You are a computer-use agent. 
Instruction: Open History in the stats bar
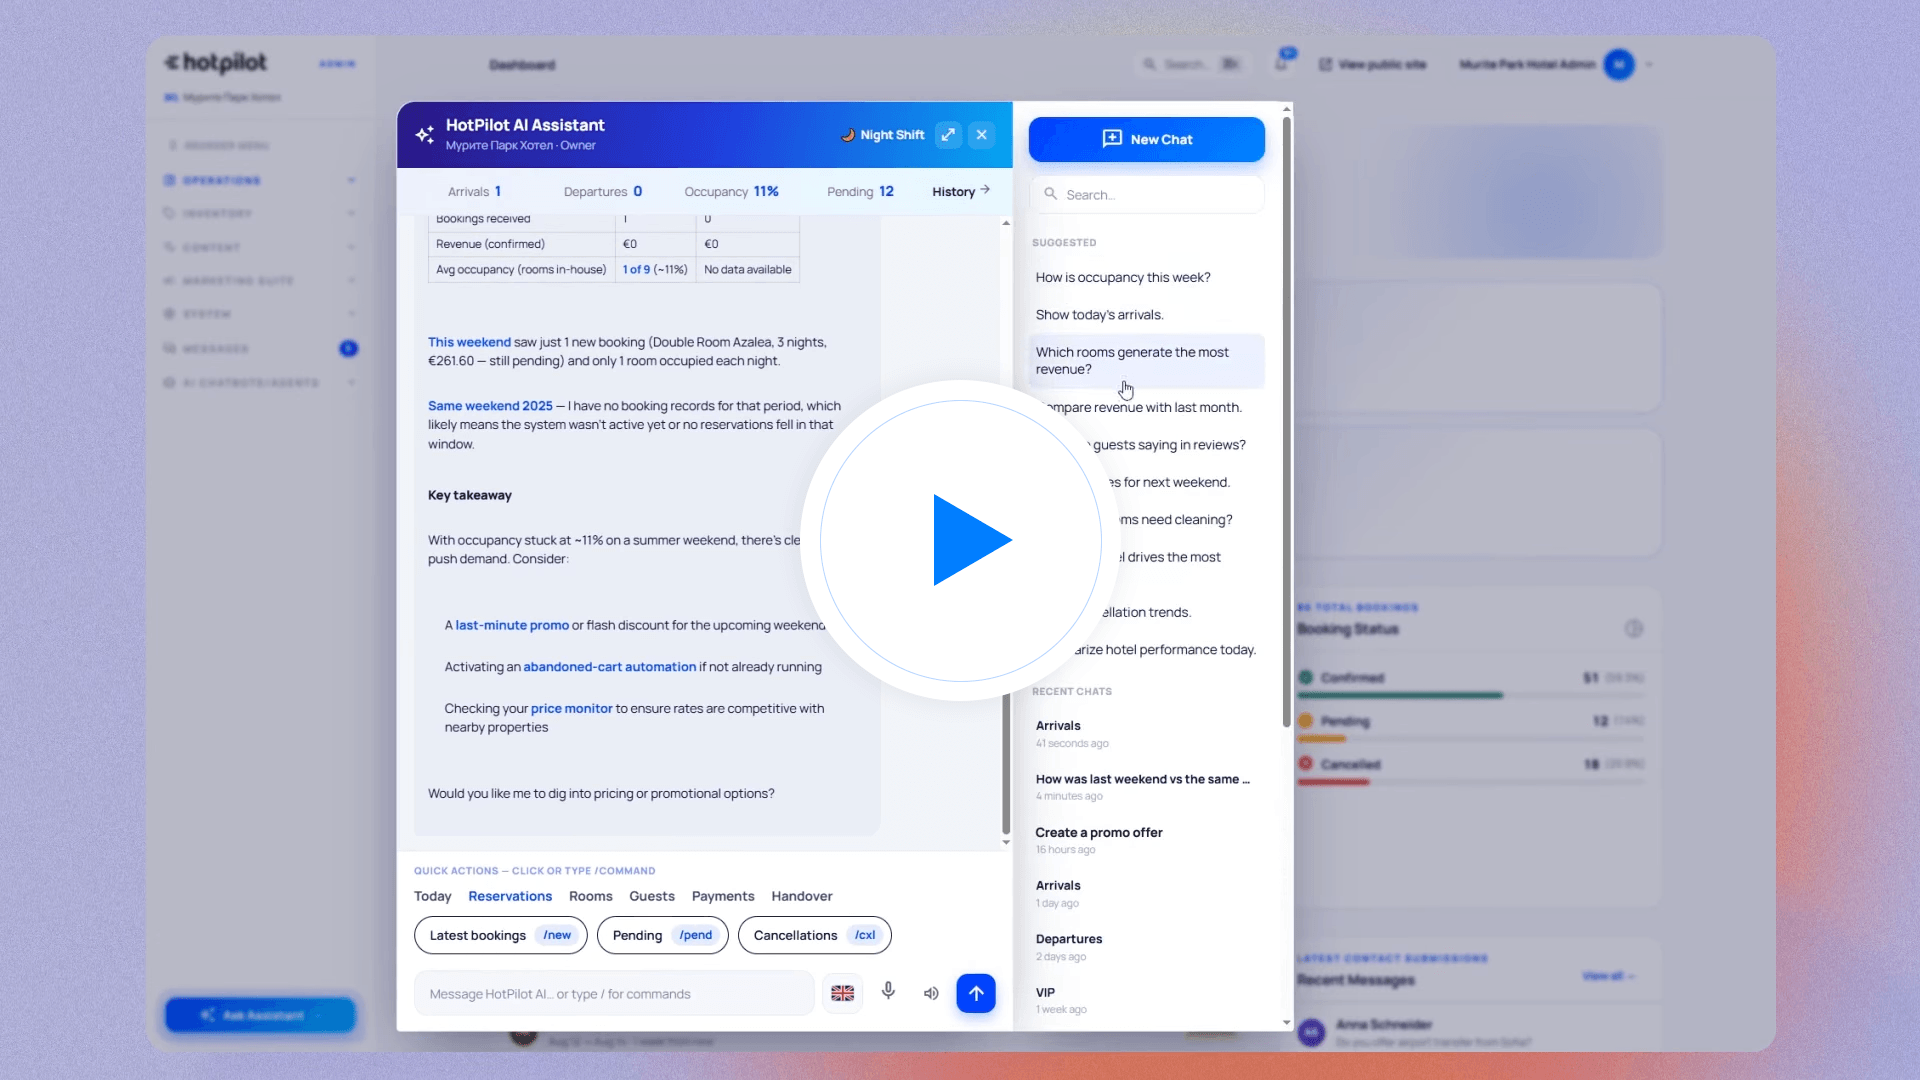pos(960,191)
